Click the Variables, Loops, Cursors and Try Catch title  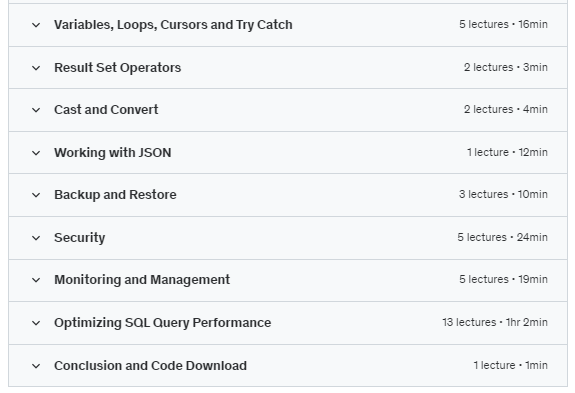click(x=173, y=25)
